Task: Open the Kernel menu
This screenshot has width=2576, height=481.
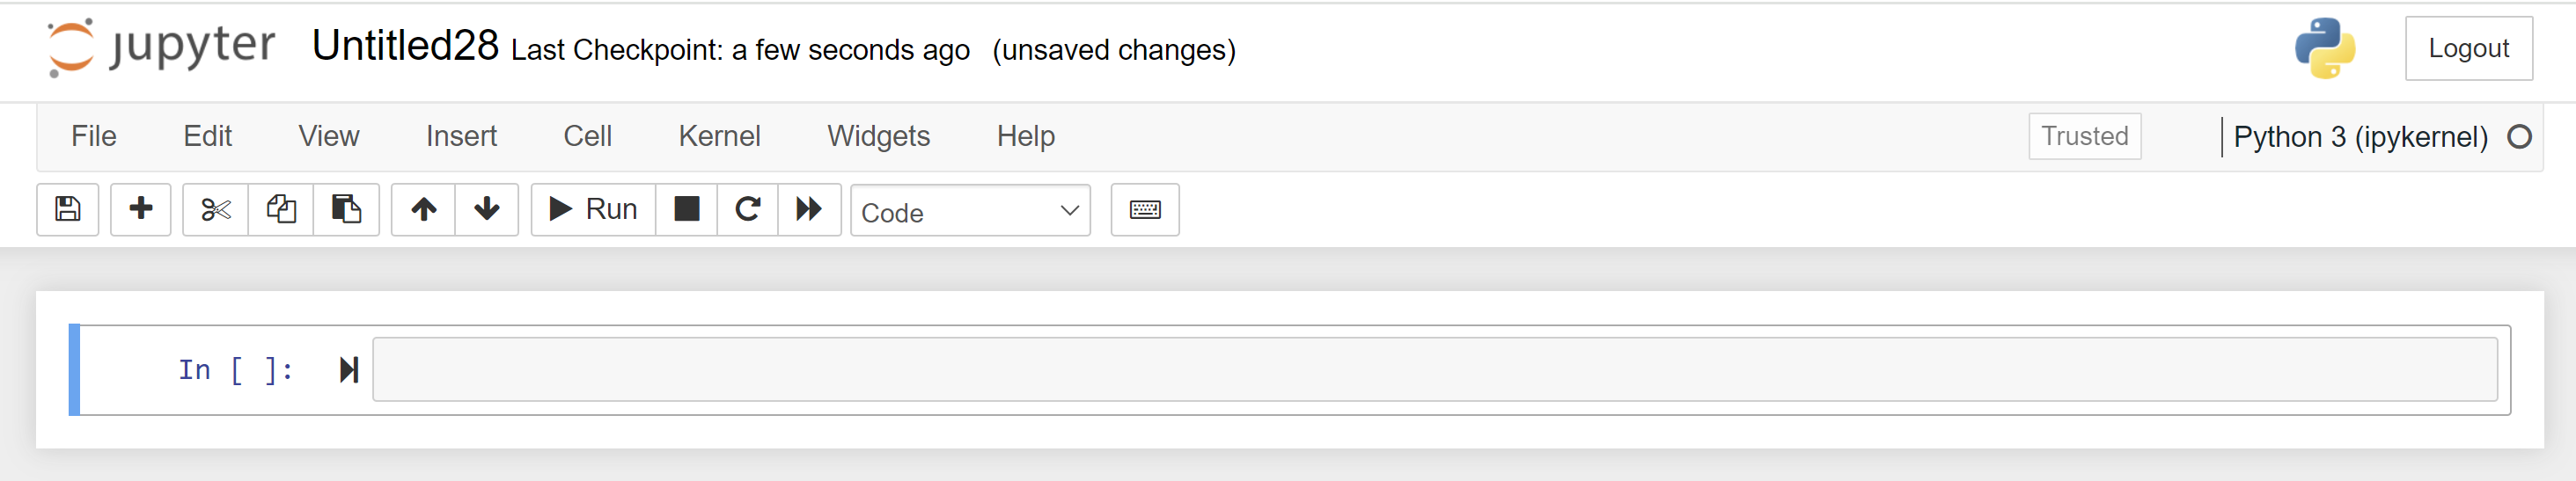Action: (719, 136)
